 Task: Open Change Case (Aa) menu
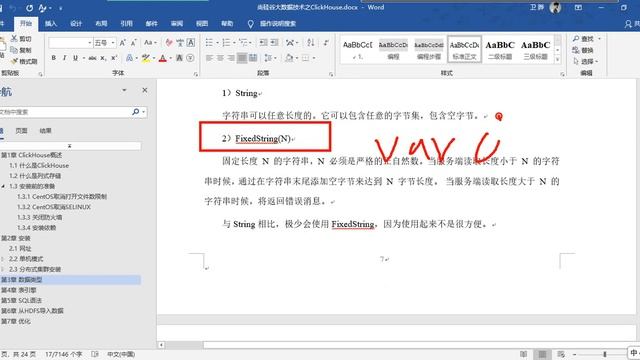pyautogui.click(x=149, y=43)
